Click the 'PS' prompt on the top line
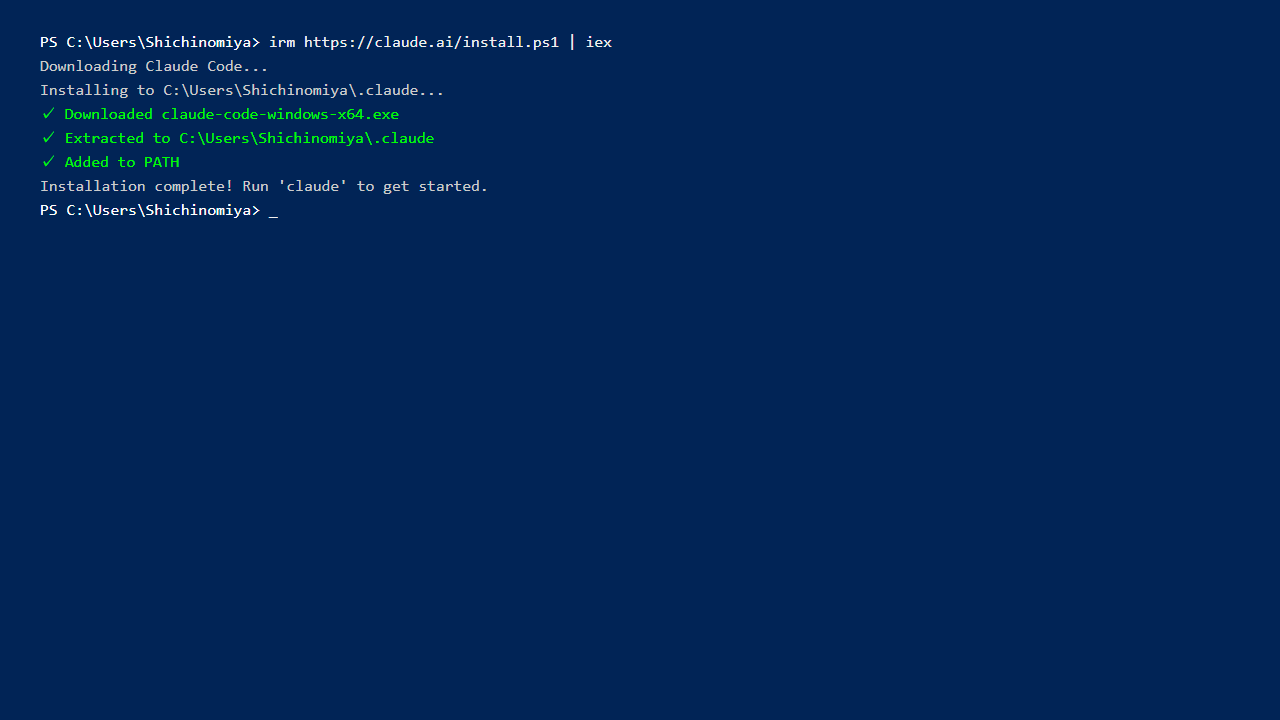Viewport: 1280px width, 720px height. click(49, 42)
